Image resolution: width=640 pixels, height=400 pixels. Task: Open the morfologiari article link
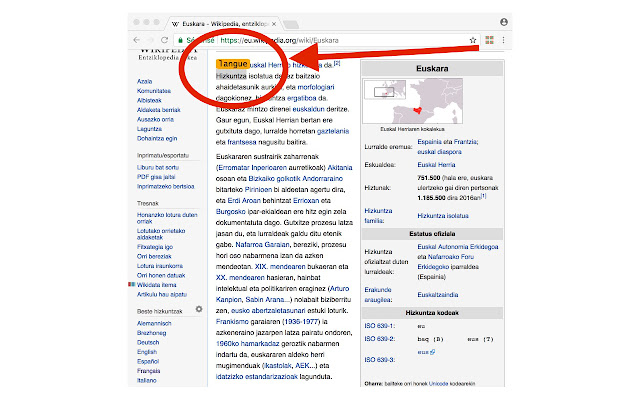[x=316, y=87]
